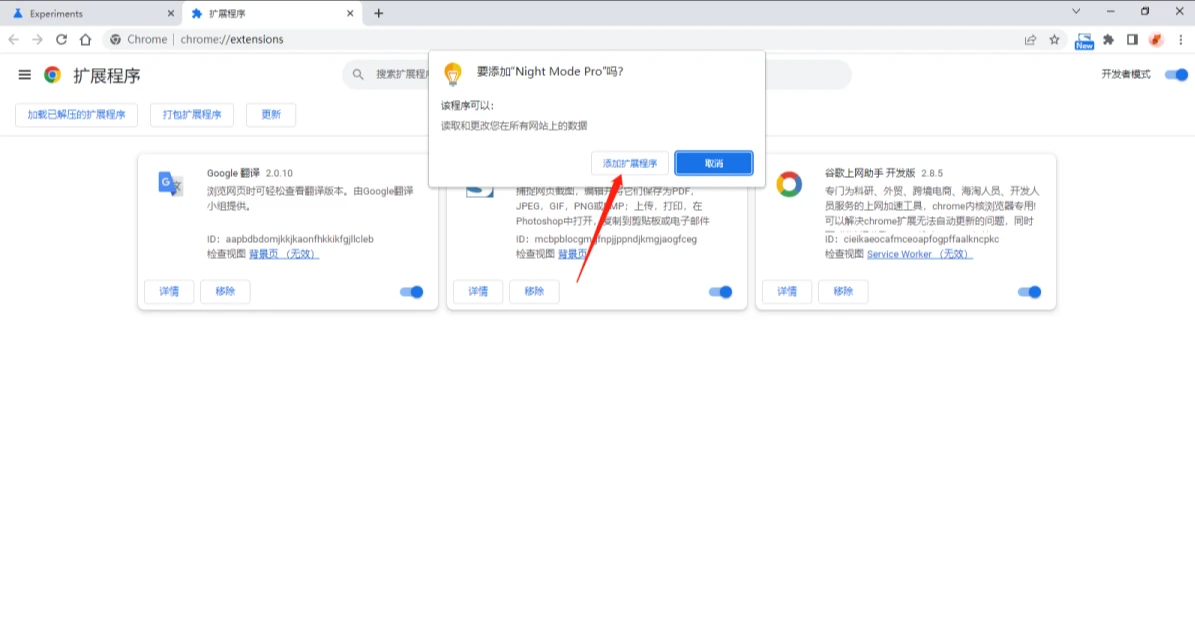Go back to previous page
The height and width of the screenshot is (640, 1195).
[14, 40]
